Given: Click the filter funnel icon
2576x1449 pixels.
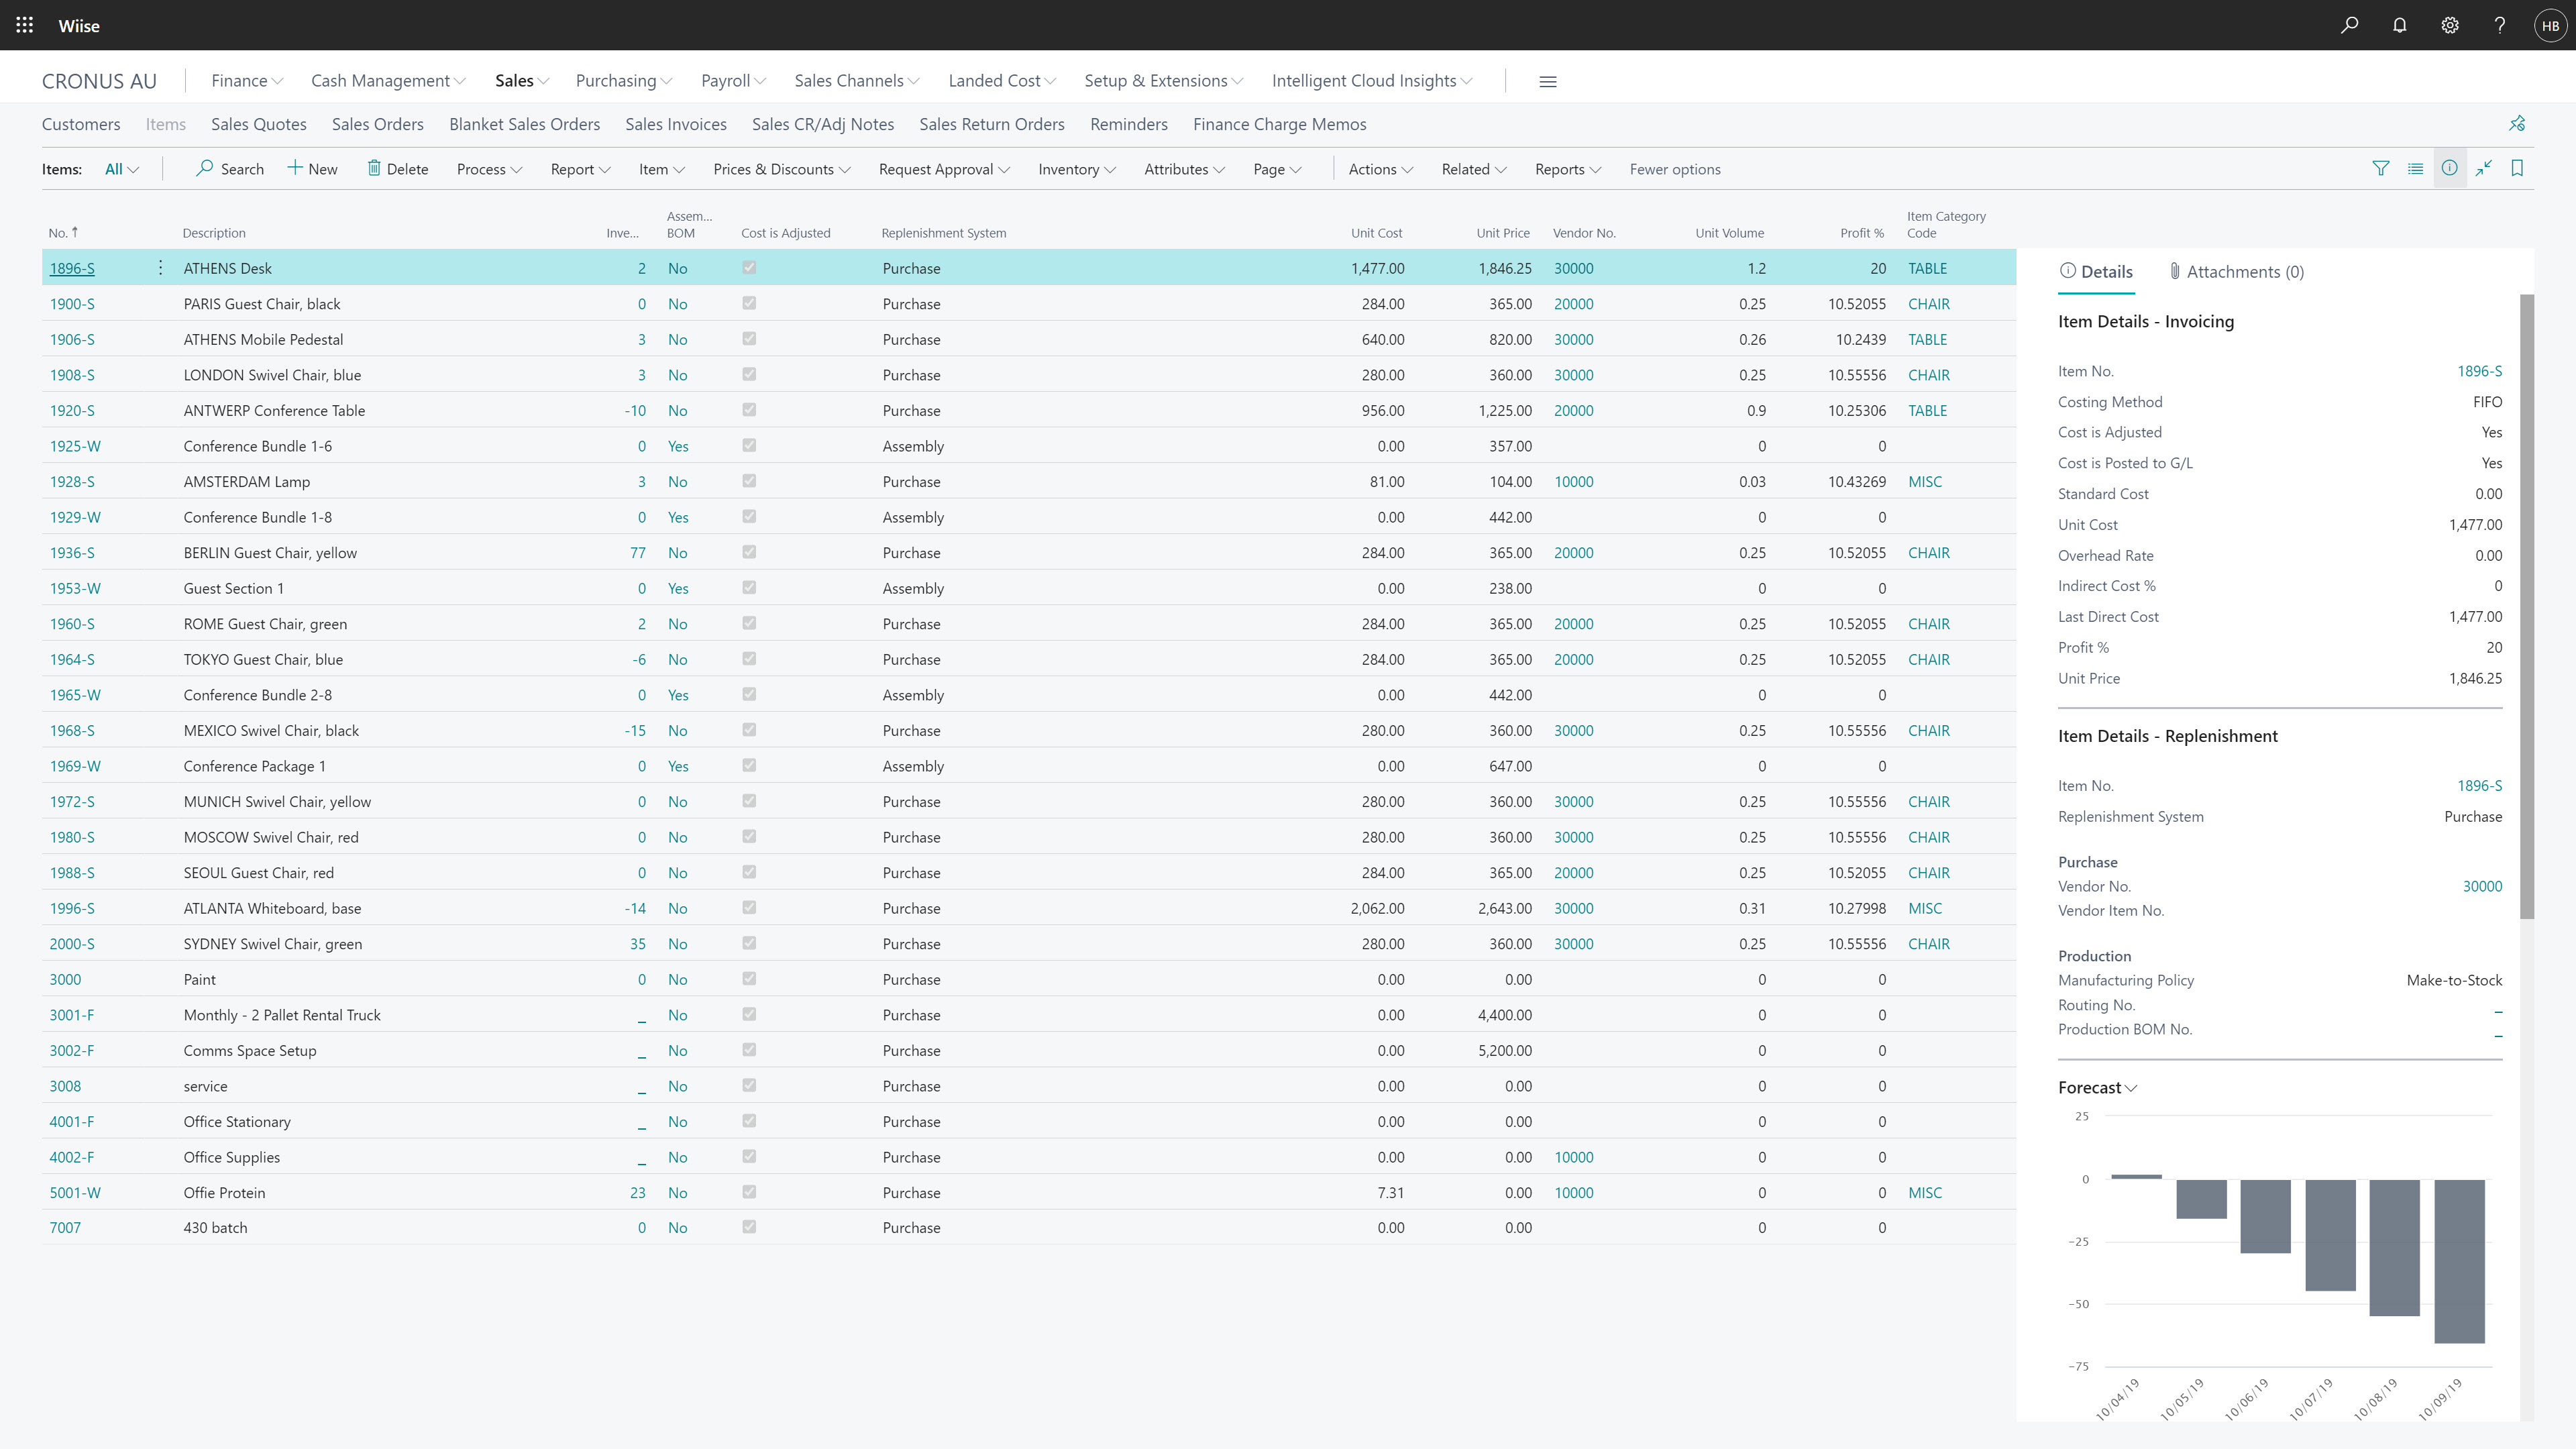Looking at the screenshot, I should coord(2380,168).
